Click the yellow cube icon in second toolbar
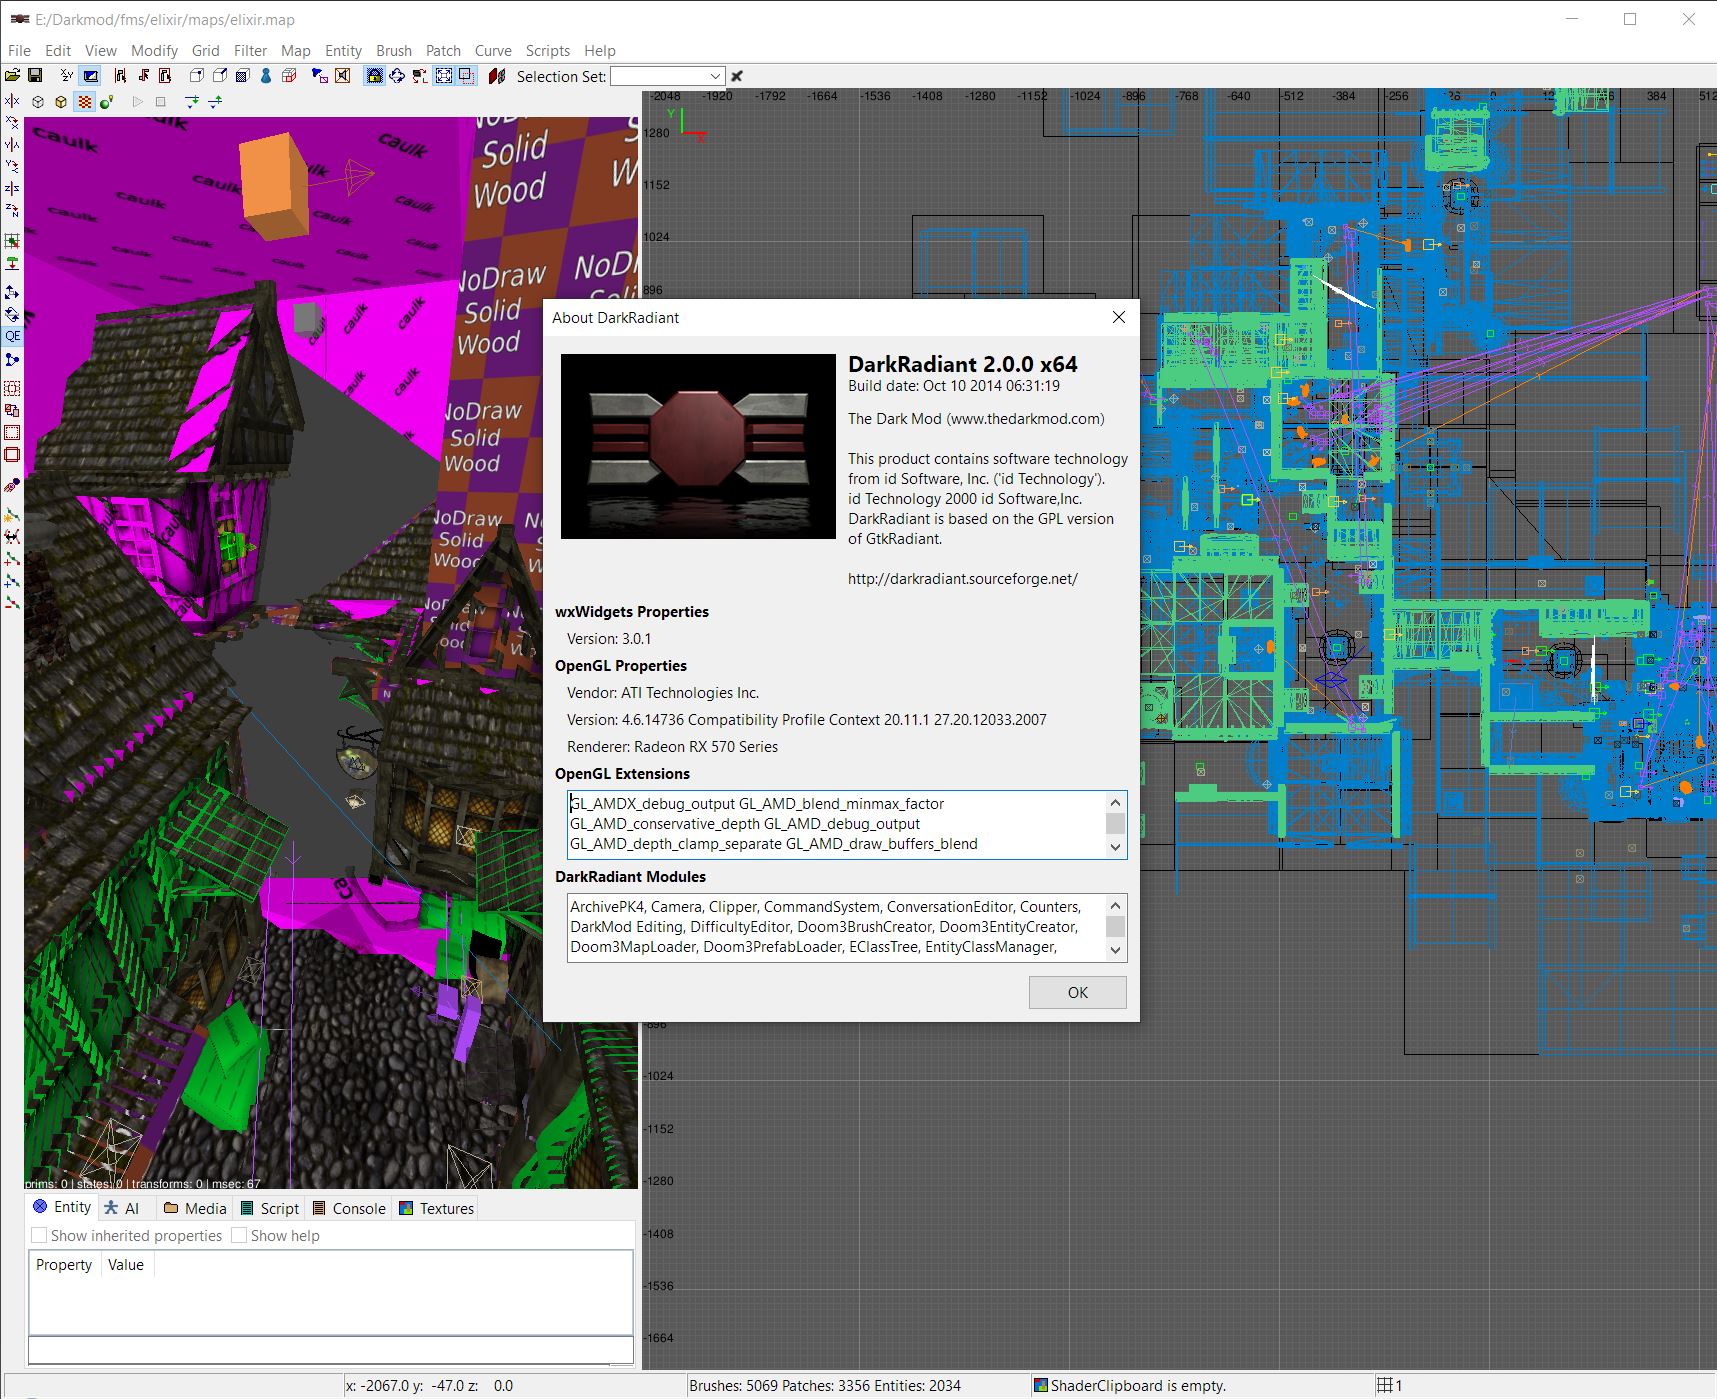Screen dimensions: 1717x1399 (x=61, y=102)
